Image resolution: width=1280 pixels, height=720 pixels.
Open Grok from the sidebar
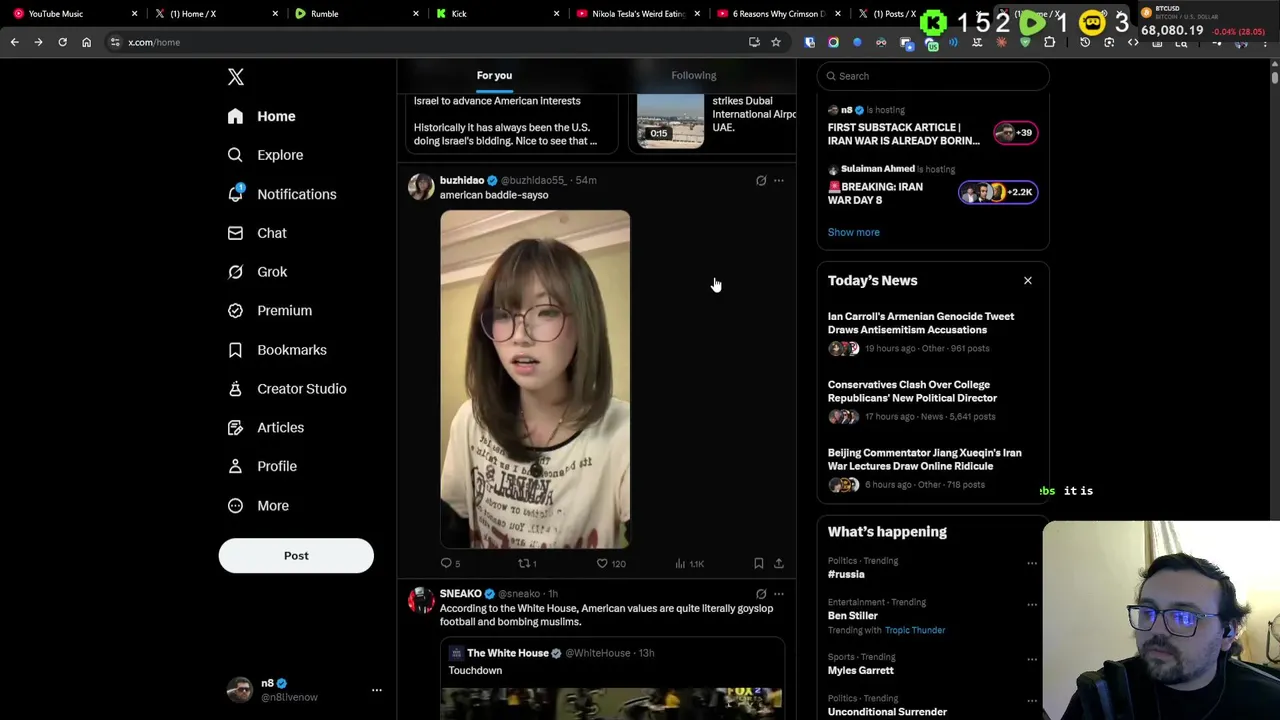tap(257, 272)
